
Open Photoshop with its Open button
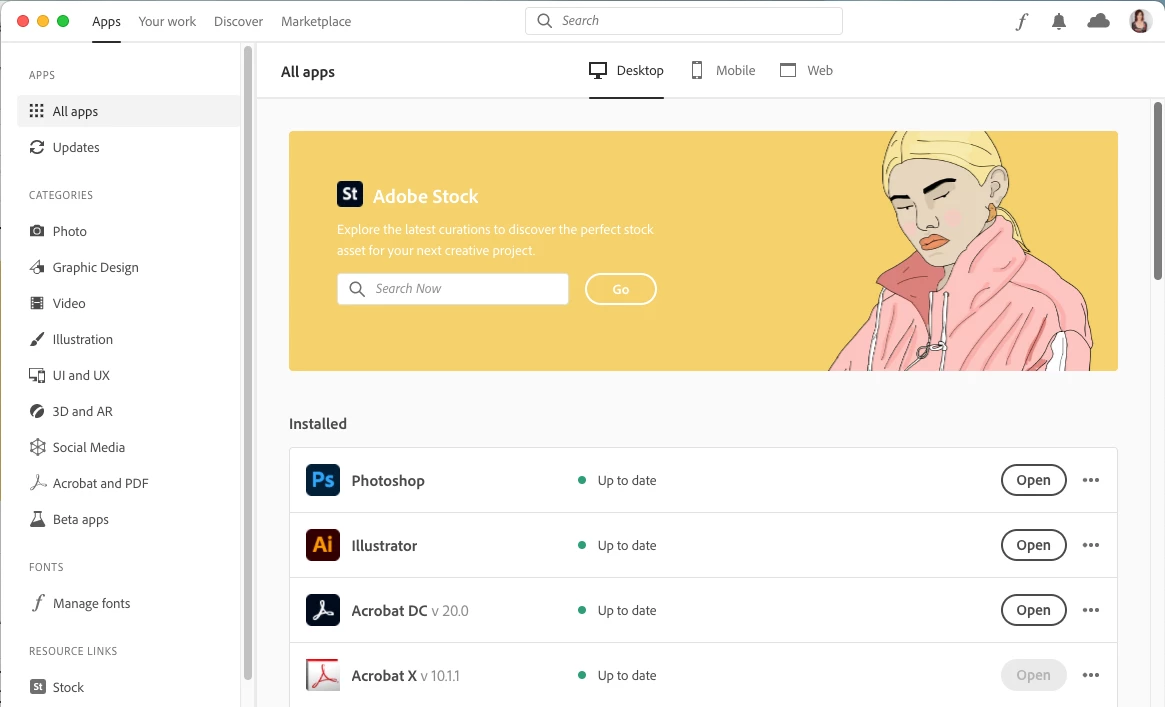(x=1033, y=480)
